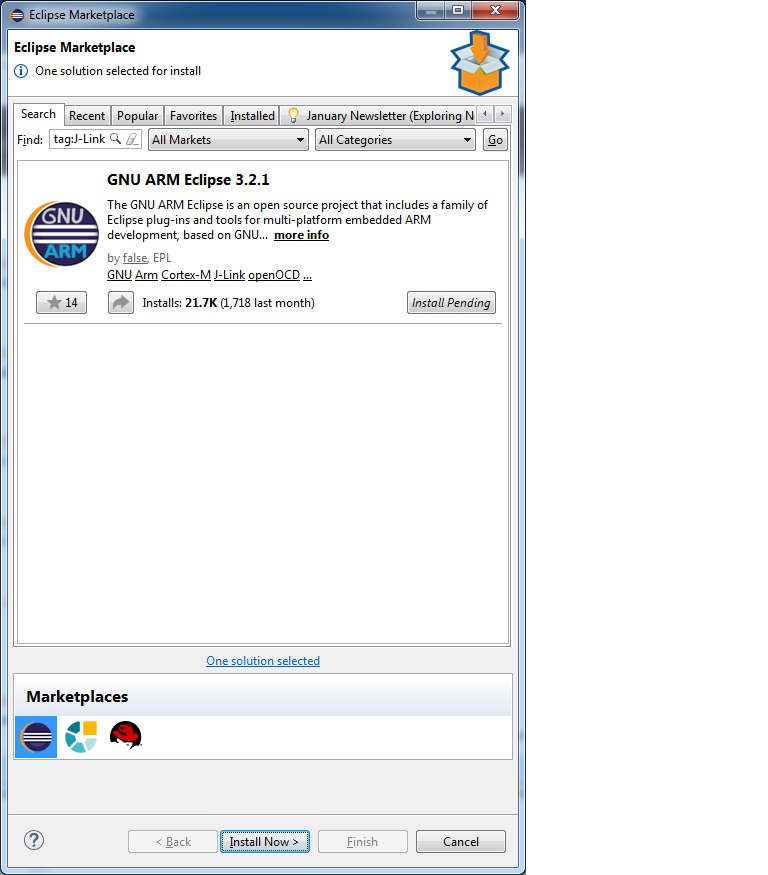This screenshot has height=875, width=768.
Task: Click the lightbulb icon on newsletter tab
Action: (293, 116)
